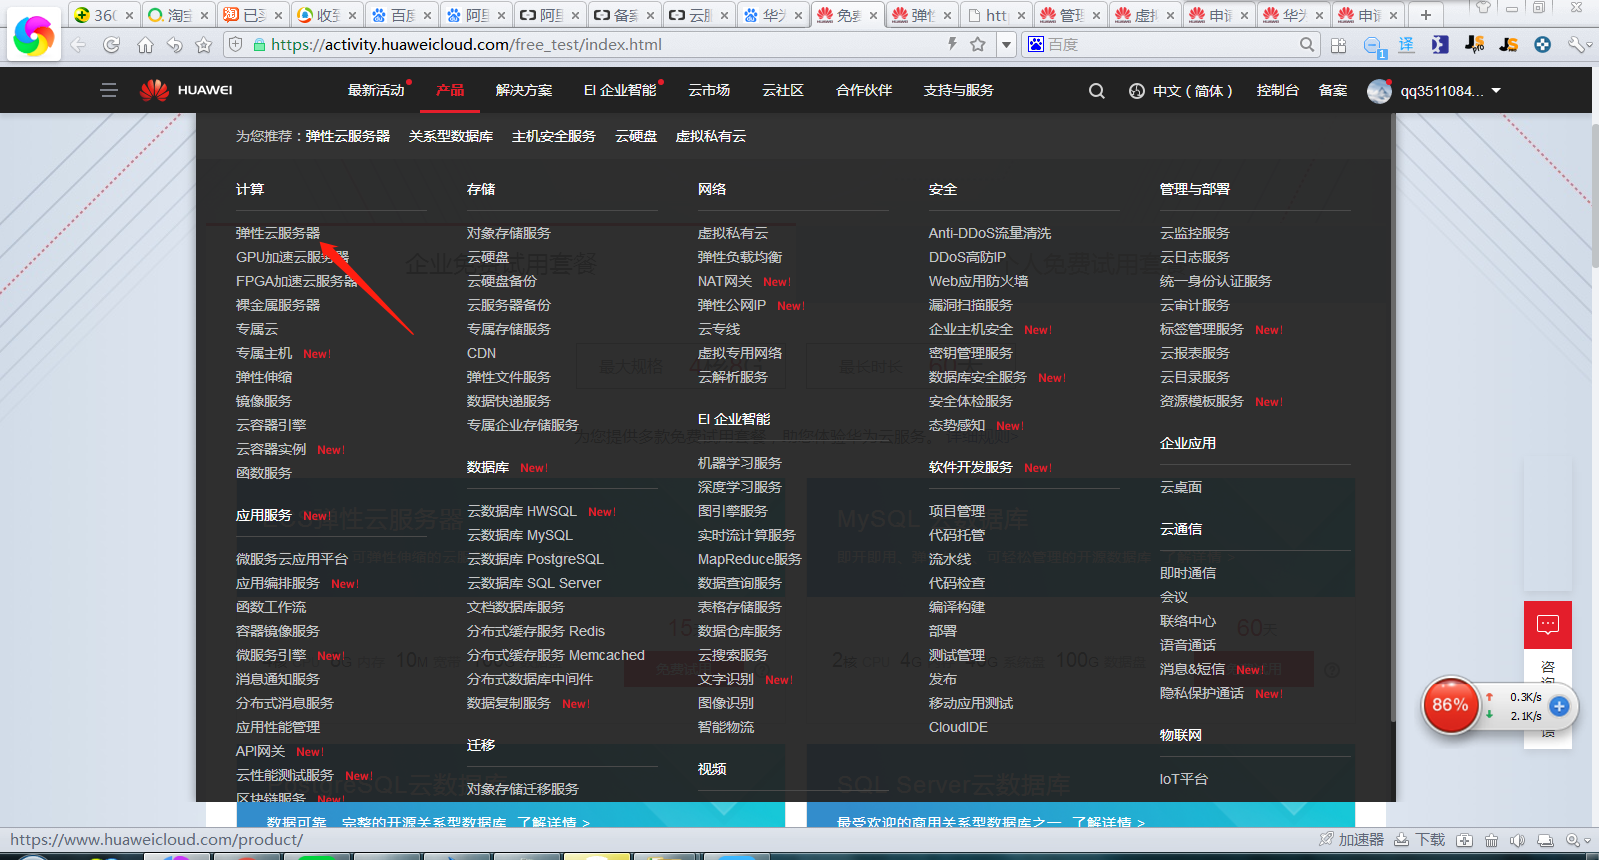
Task: Open browser extensions grid icon
Action: pyautogui.click(x=1339, y=45)
